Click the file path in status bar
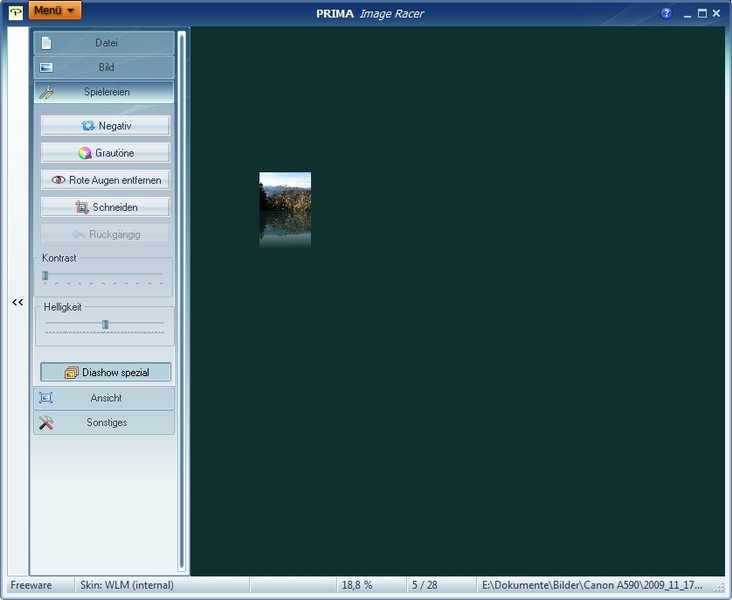The height and width of the screenshot is (600, 732). [592, 585]
